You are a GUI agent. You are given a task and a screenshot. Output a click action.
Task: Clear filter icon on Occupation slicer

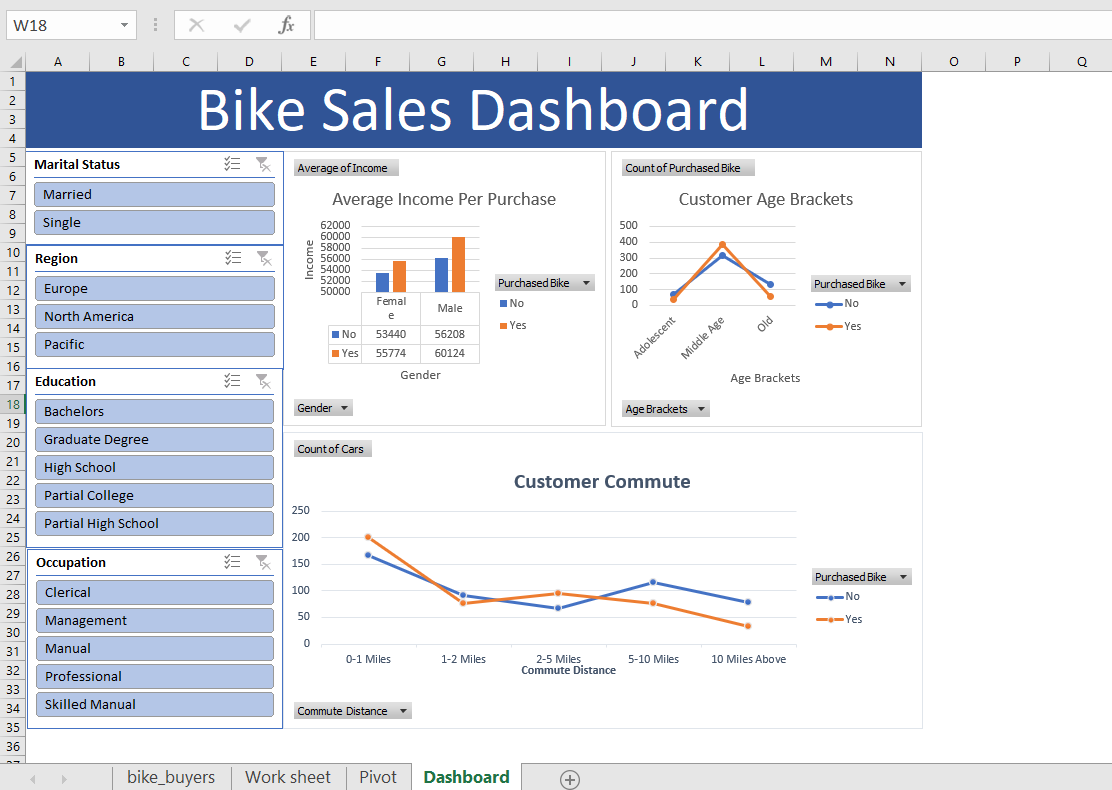262,562
